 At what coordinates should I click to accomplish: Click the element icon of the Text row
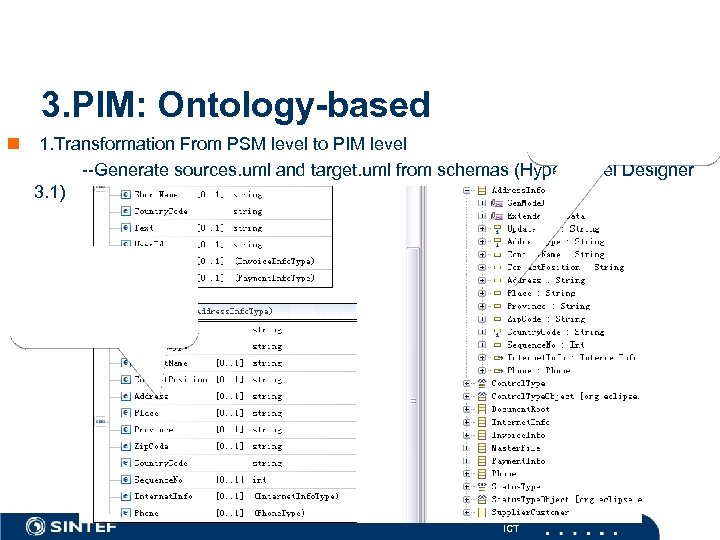click(125, 228)
